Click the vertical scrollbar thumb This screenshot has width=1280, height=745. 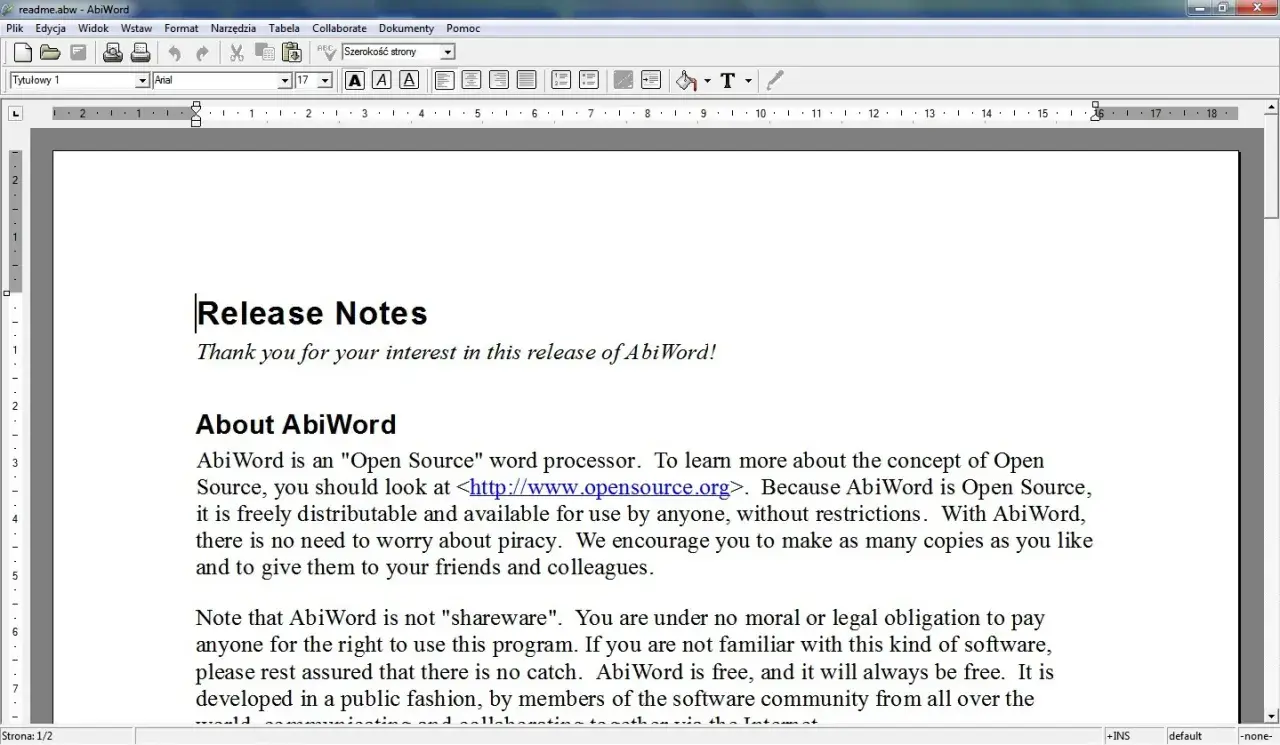[1271, 165]
